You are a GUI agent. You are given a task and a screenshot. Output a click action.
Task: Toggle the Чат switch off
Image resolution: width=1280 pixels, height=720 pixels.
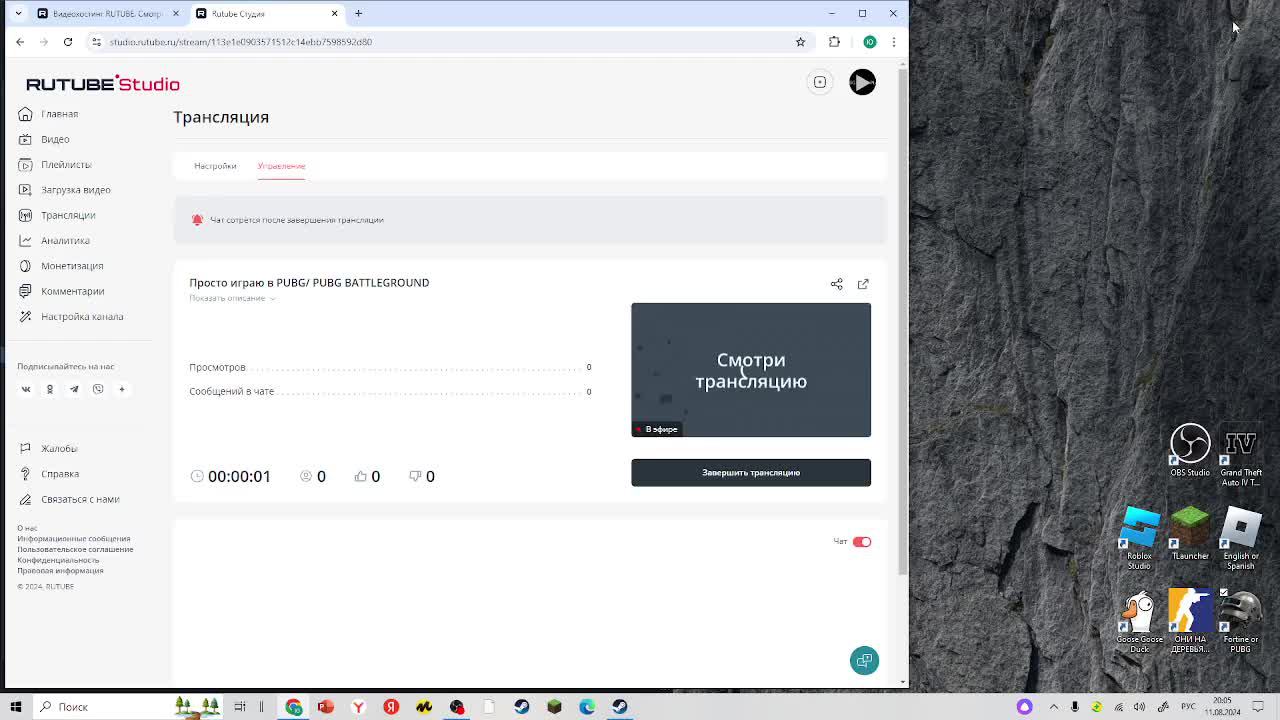click(x=862, y=542)
